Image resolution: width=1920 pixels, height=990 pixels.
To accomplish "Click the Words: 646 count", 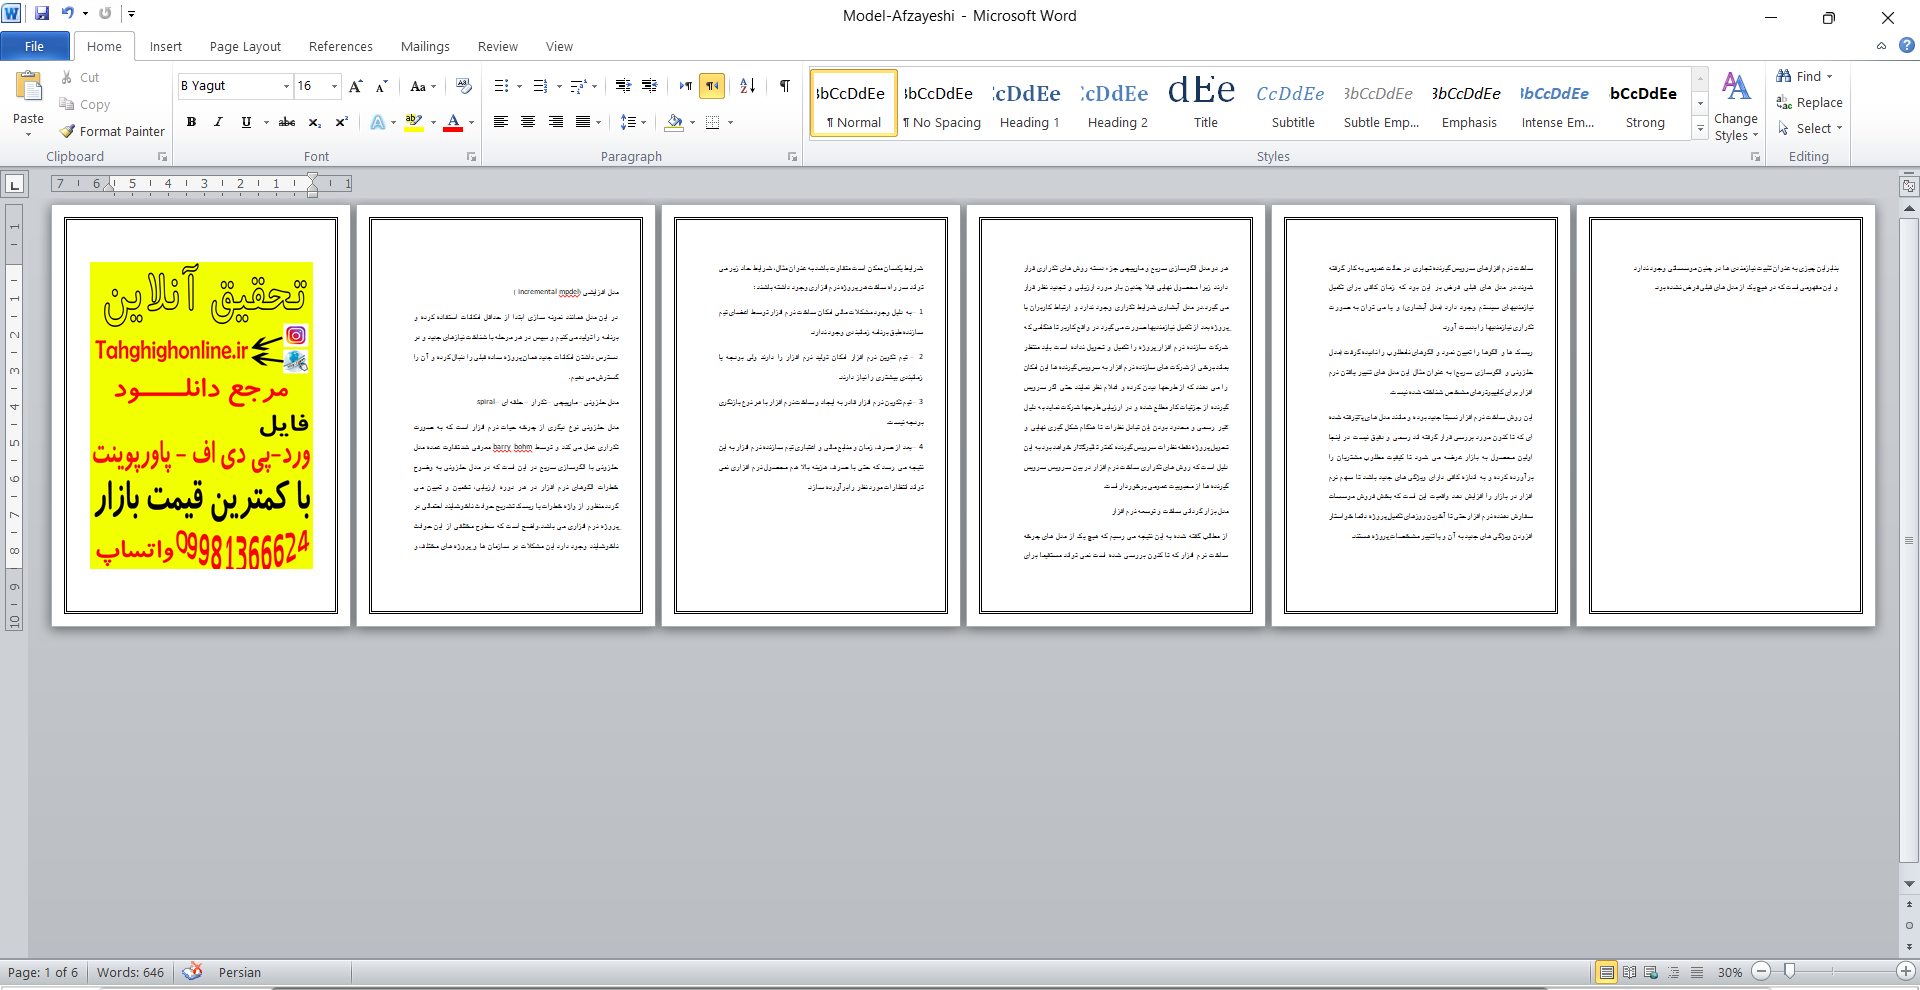I will coord(130,972).
